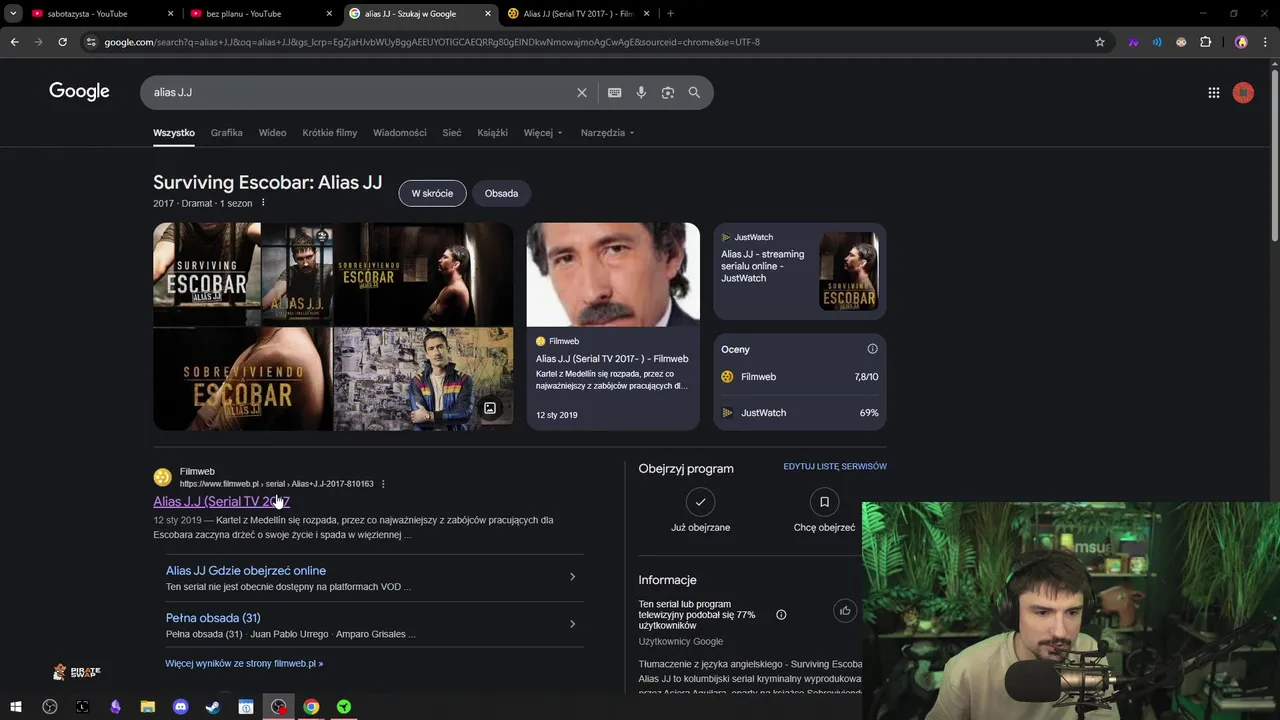Open the 7TV extension icon
Image resolution: width=1280 pixels, height=720 pixels.
click(1133, 42)
